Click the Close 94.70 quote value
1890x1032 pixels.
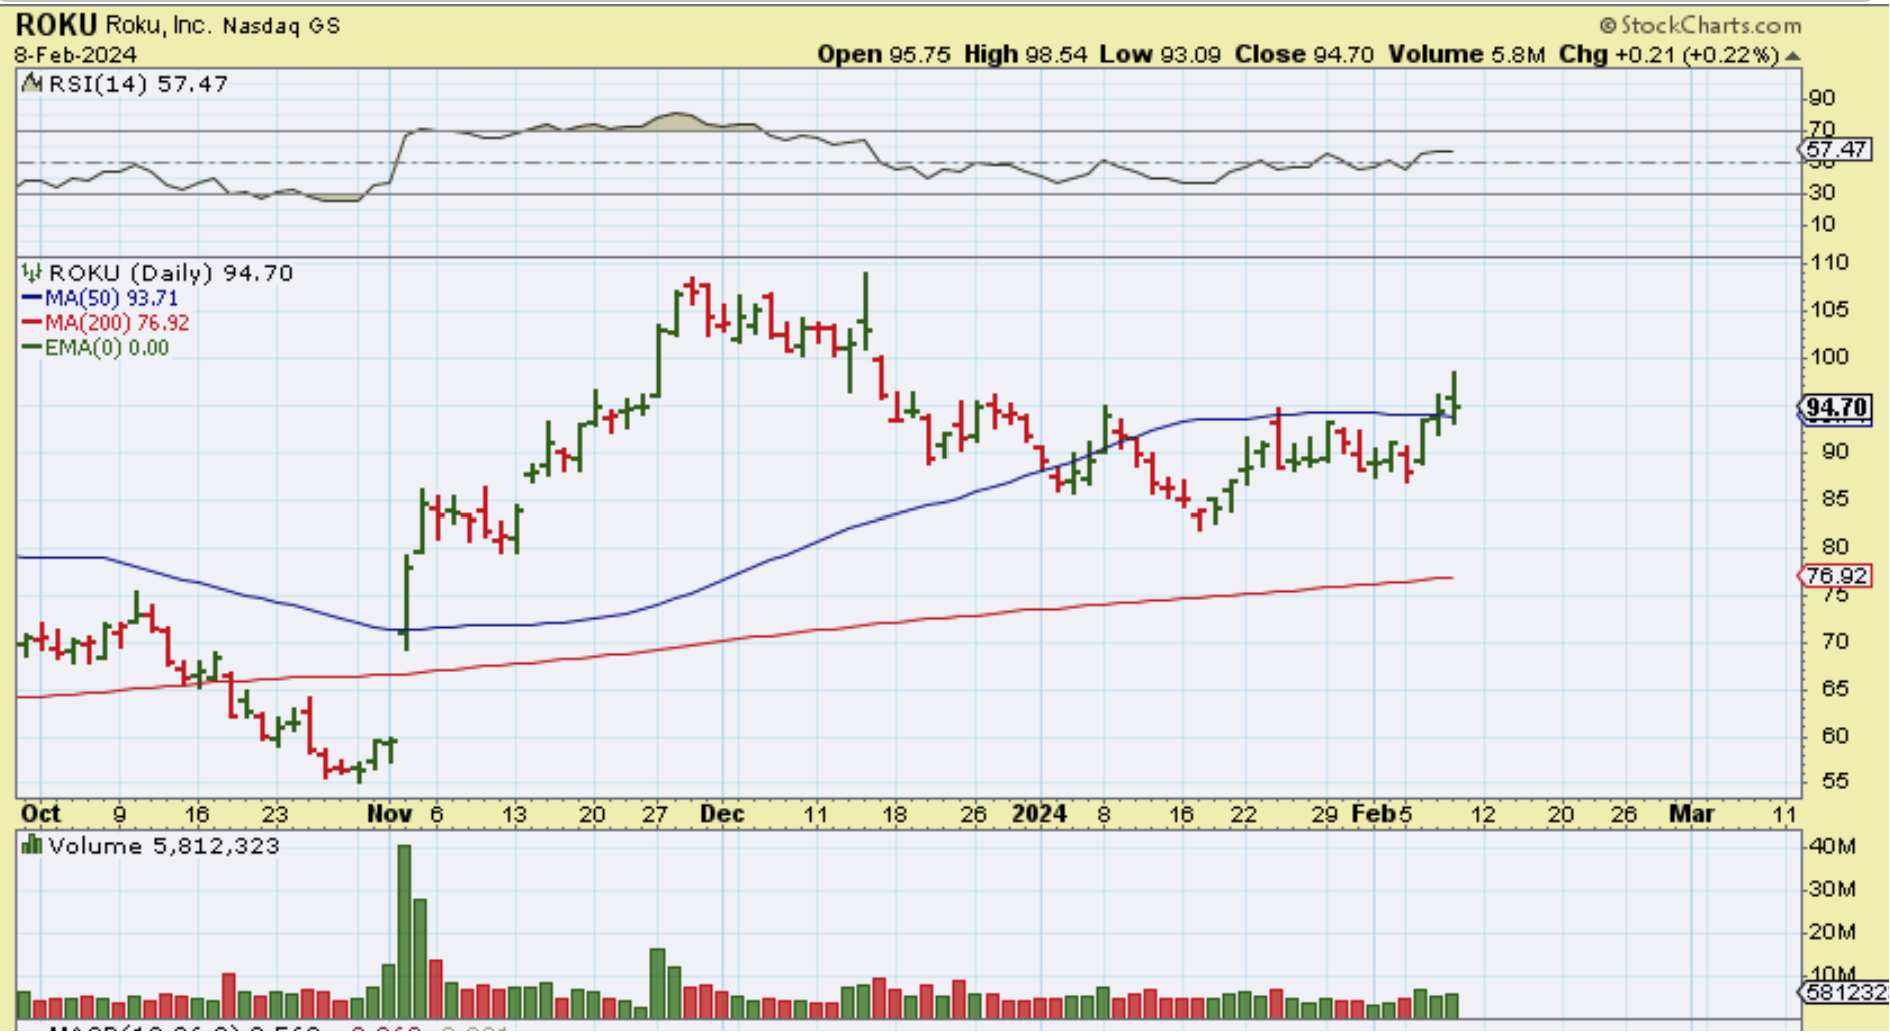pyautogui.click(x=1304, y=54)
